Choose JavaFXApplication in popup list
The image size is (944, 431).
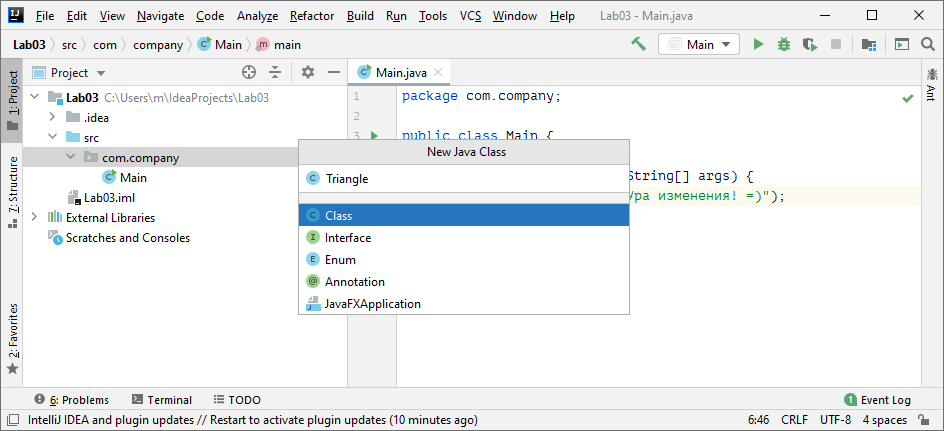464,303
